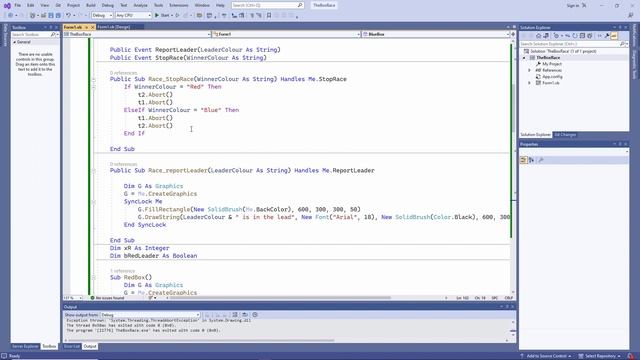Click the split editor icon beside BlueBox dropdown

[513, 34]
